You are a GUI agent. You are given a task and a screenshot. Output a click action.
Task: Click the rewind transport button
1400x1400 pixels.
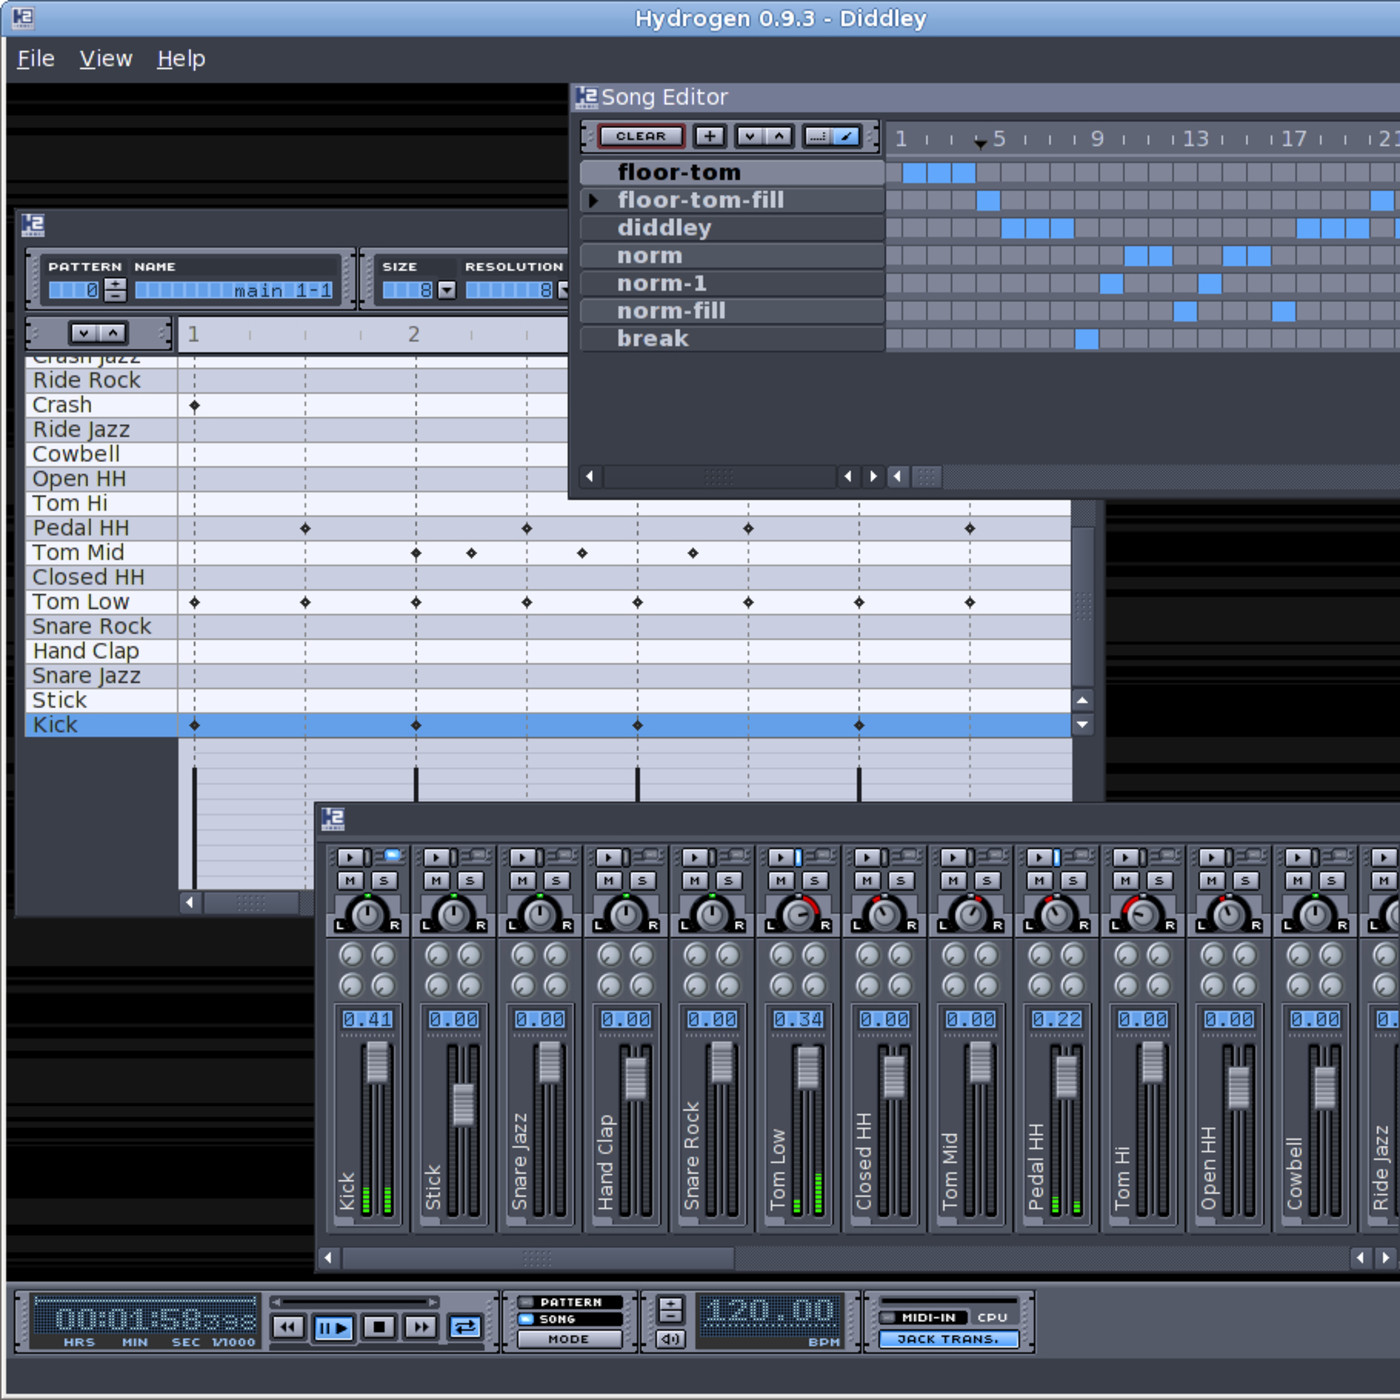(288, 1327)
